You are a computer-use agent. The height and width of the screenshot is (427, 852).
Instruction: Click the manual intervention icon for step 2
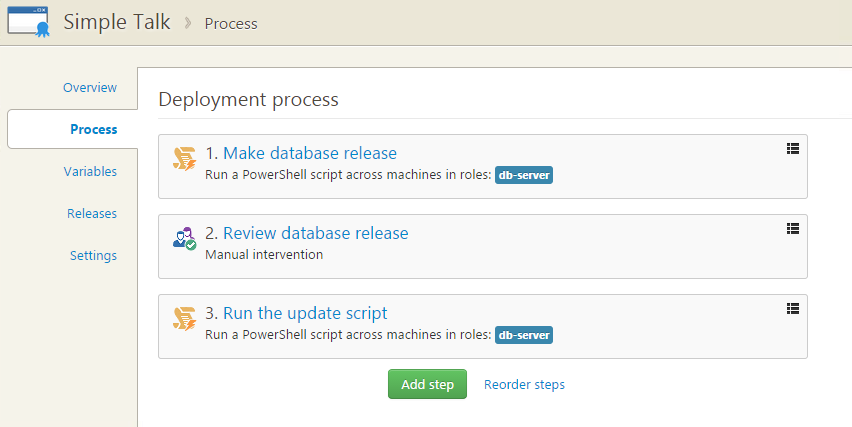[x=184, y=238]
